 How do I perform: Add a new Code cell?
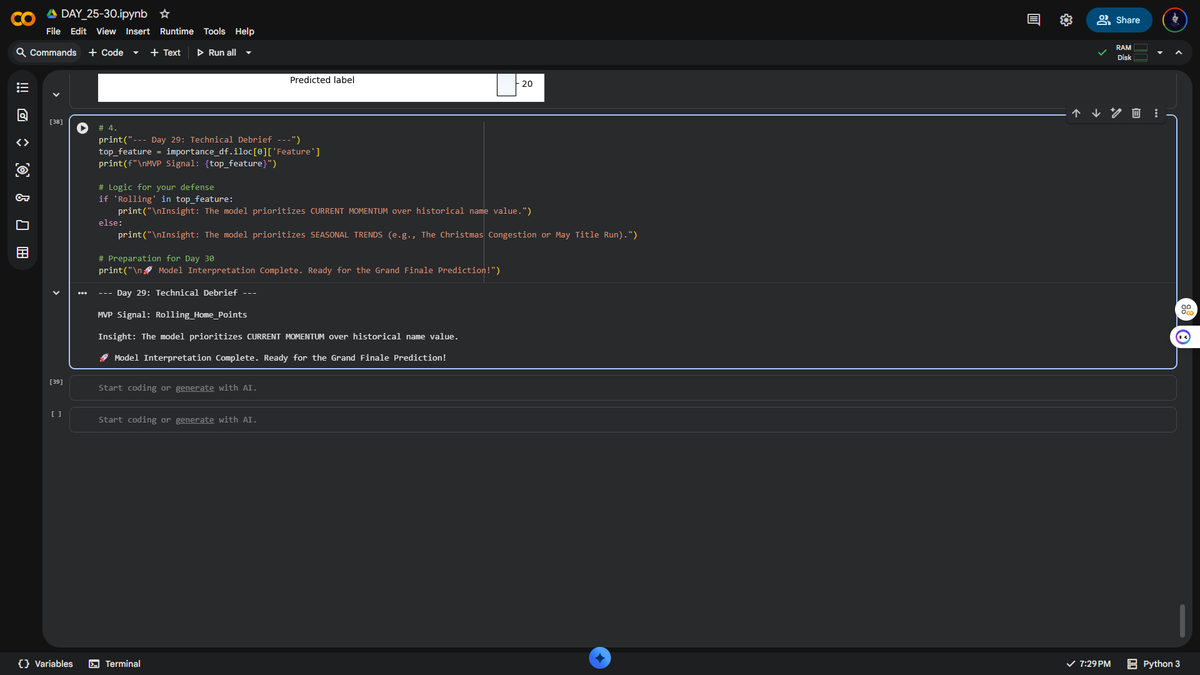tap(106, 52)
